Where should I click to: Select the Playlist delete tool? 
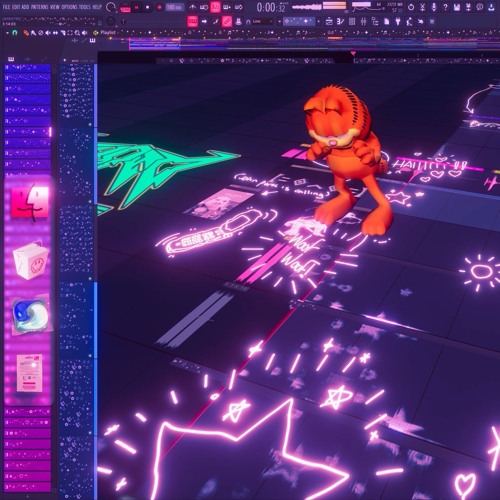tap(41, 33)
